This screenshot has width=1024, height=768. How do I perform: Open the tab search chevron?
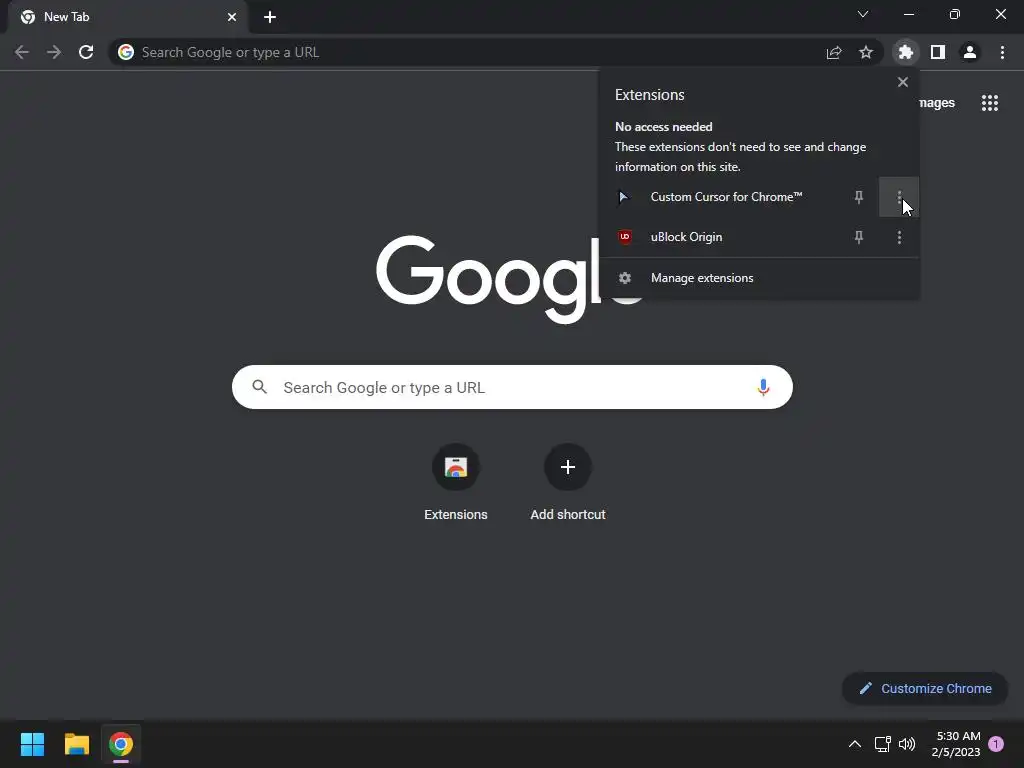click(863, 14)
